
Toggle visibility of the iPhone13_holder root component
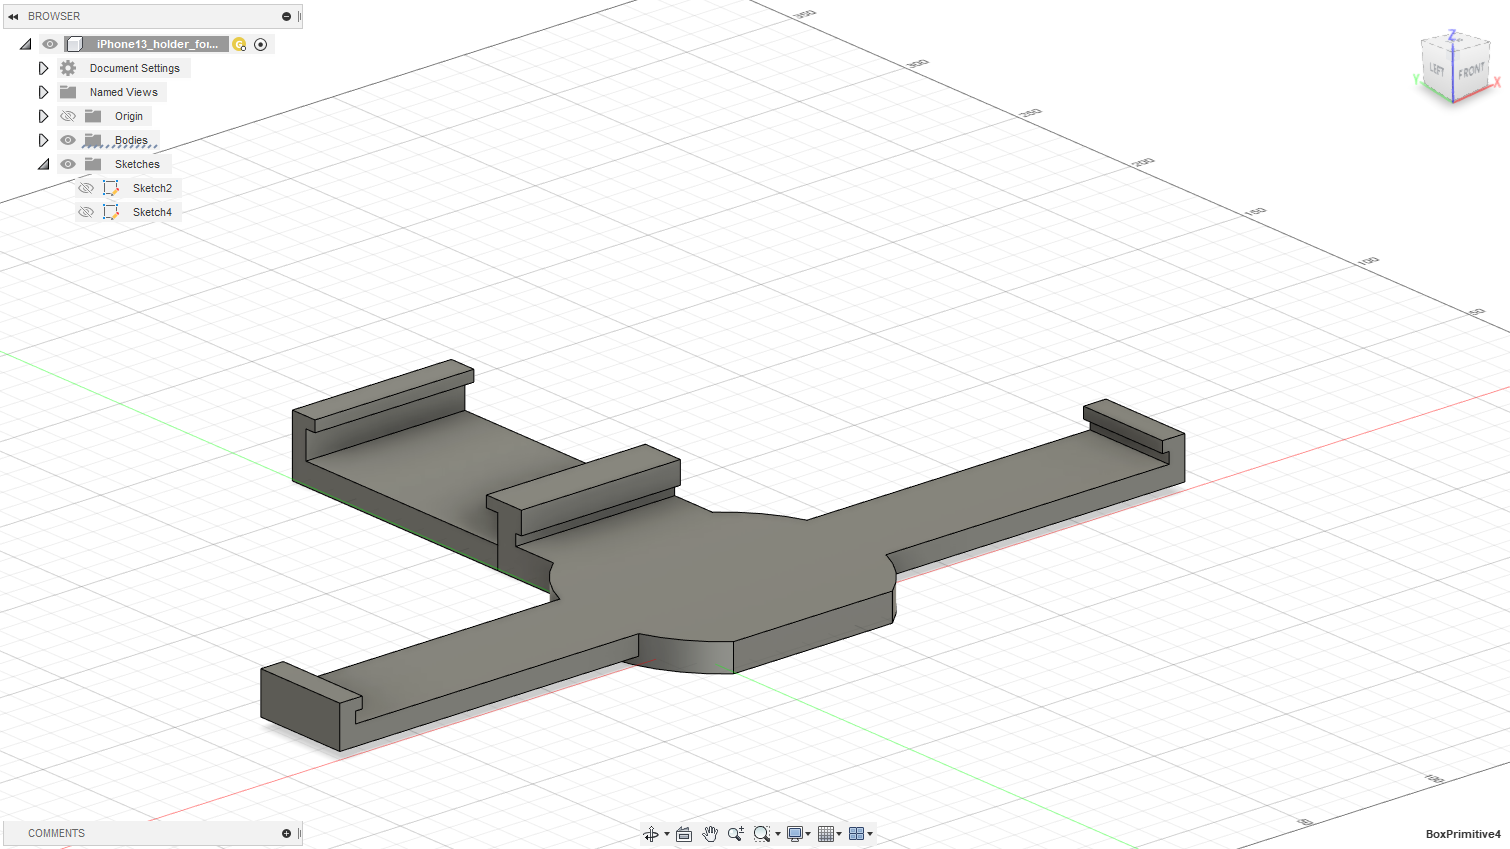pyautogui.click(x=50, y=44)
